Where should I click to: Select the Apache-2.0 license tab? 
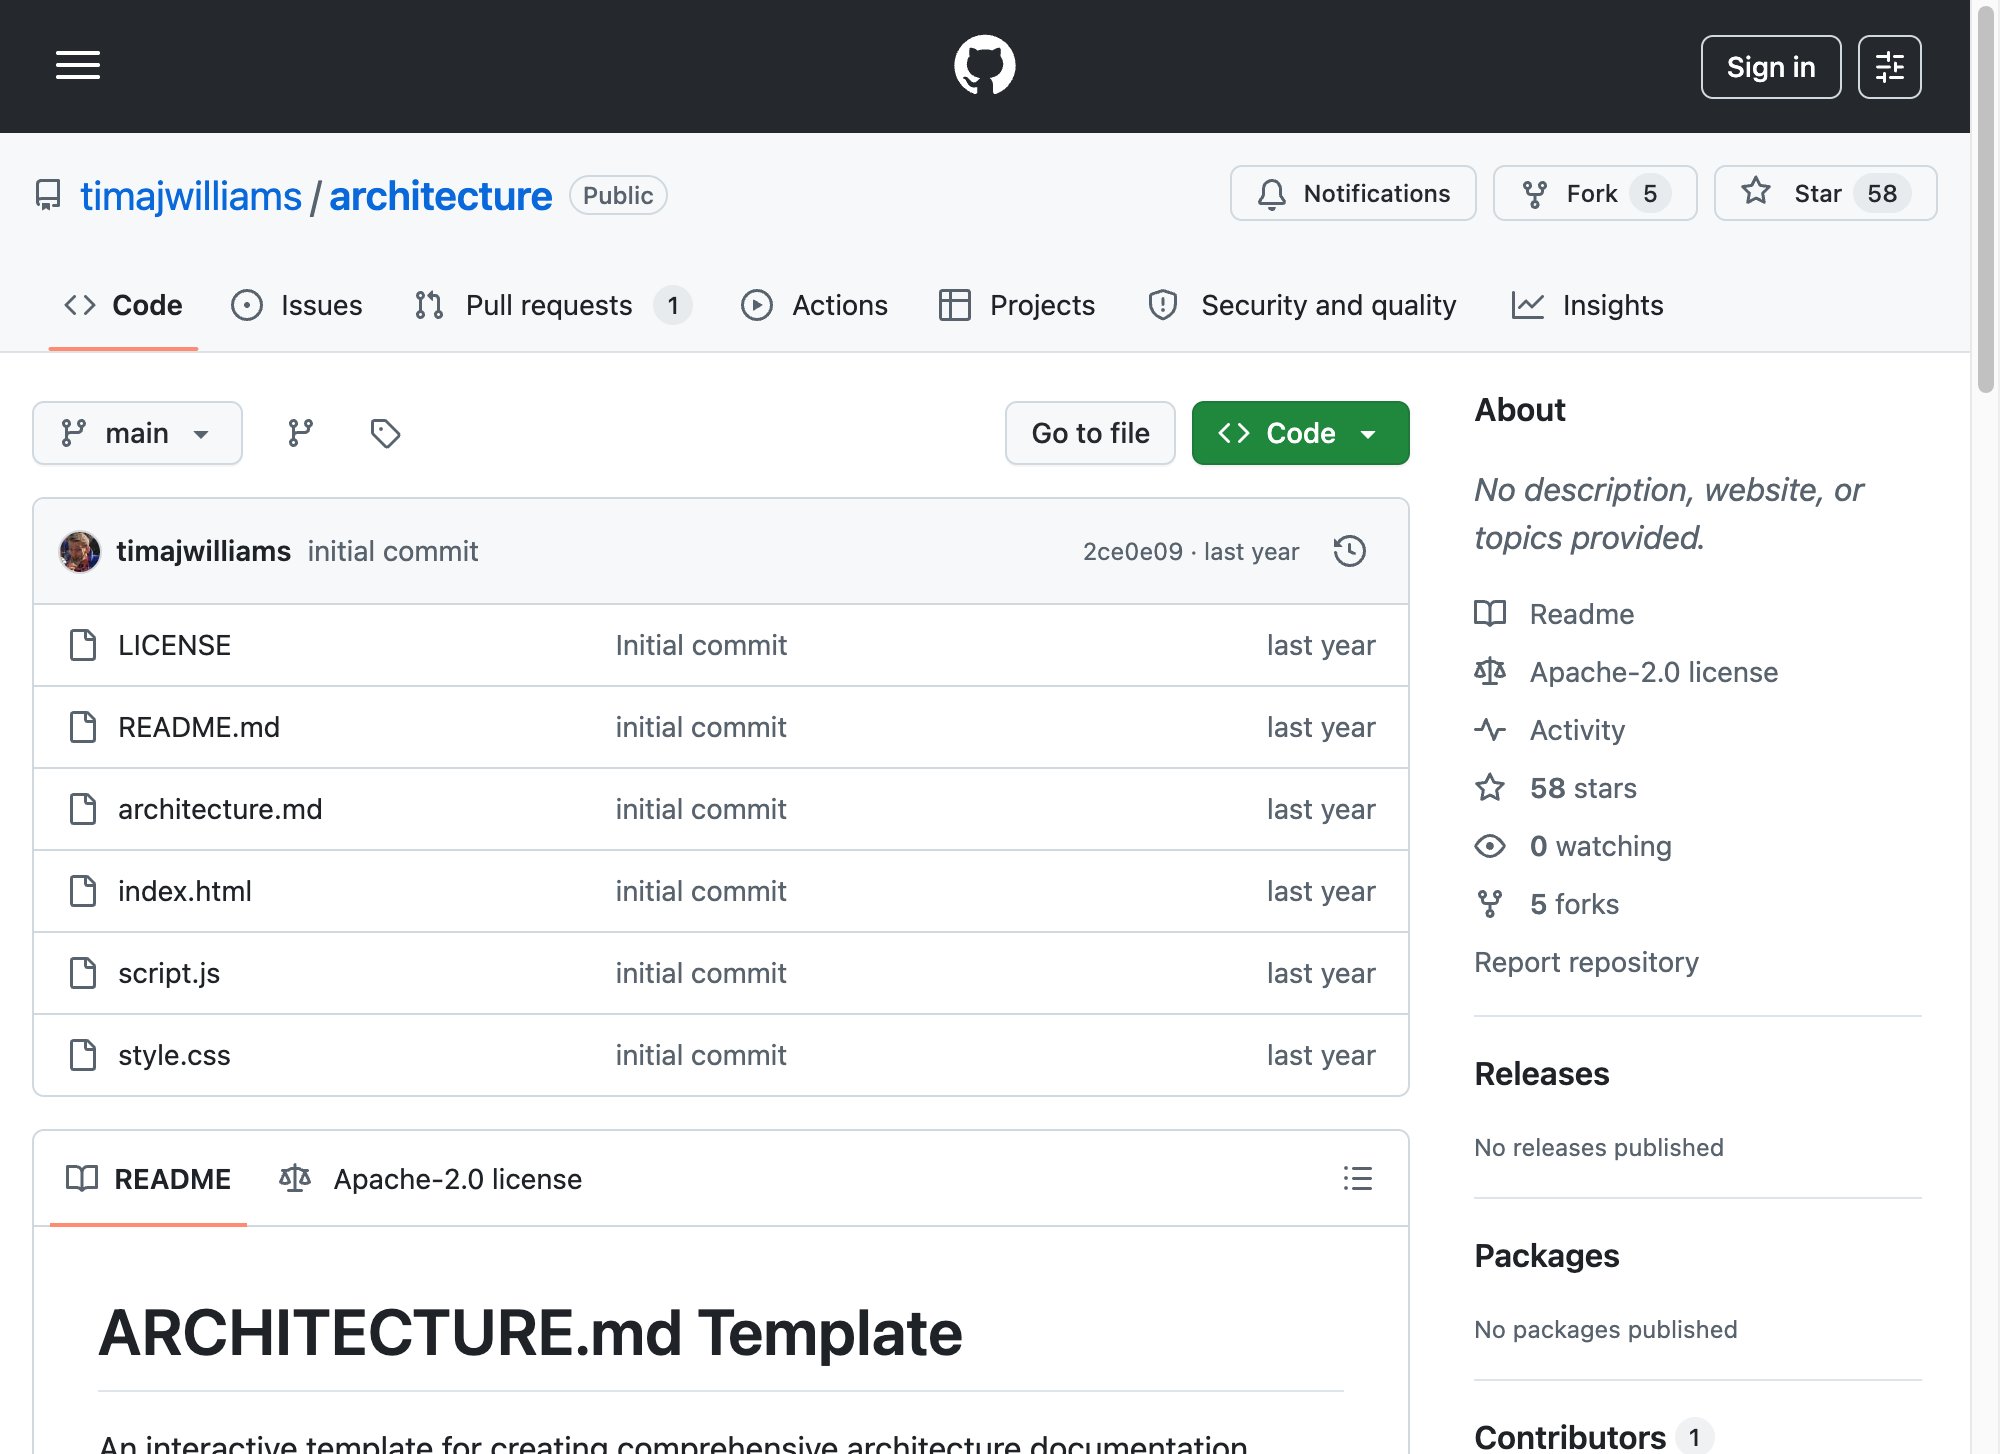click(x=430, y=1178)
